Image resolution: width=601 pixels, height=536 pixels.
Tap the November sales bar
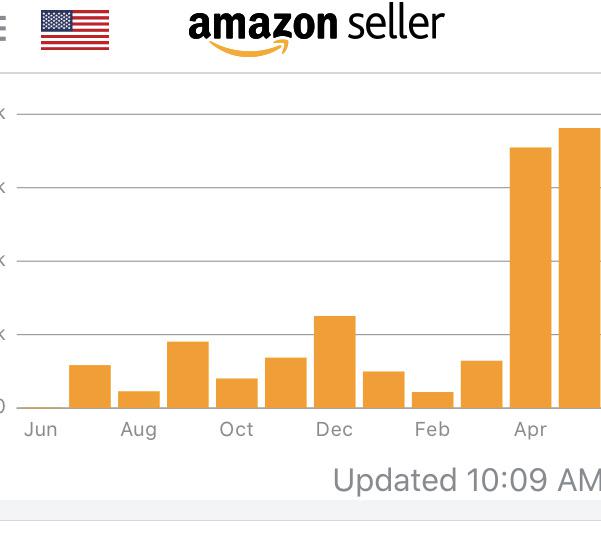pos(286,382)
